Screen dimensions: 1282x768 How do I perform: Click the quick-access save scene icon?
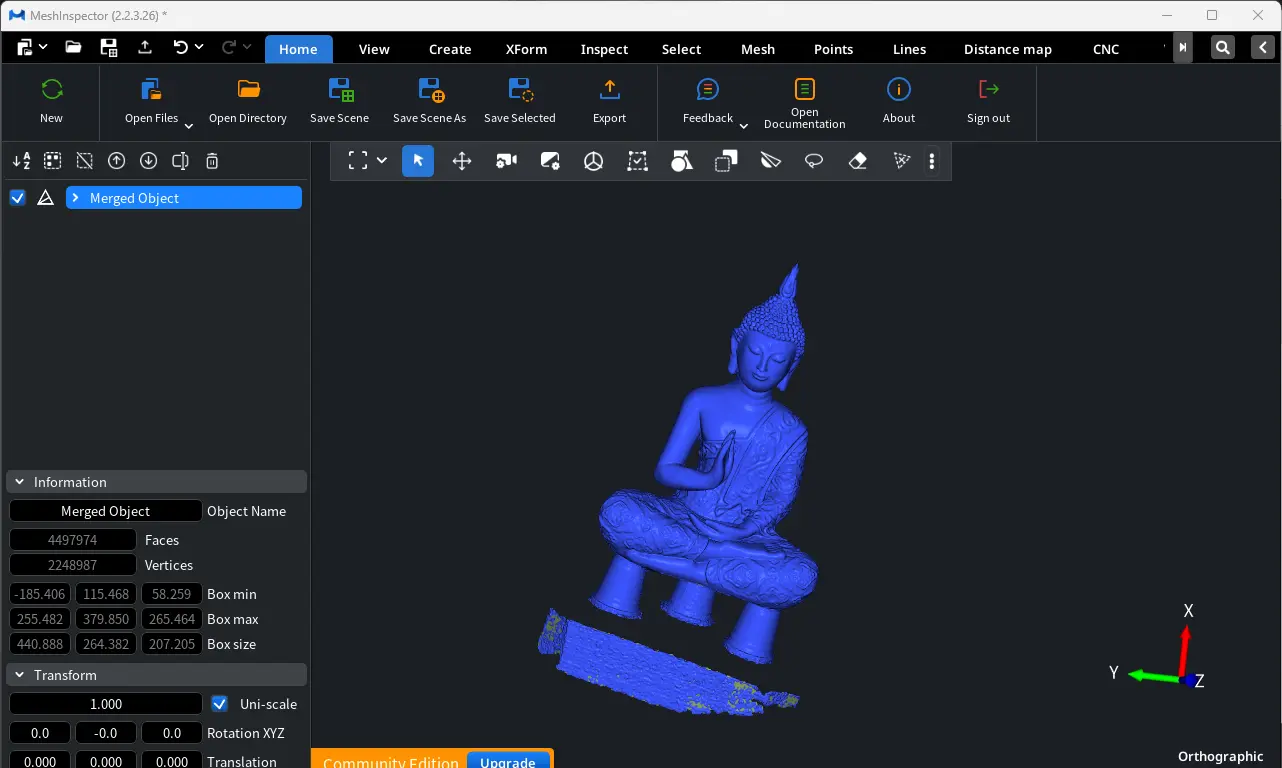click(x=109, y=47)
